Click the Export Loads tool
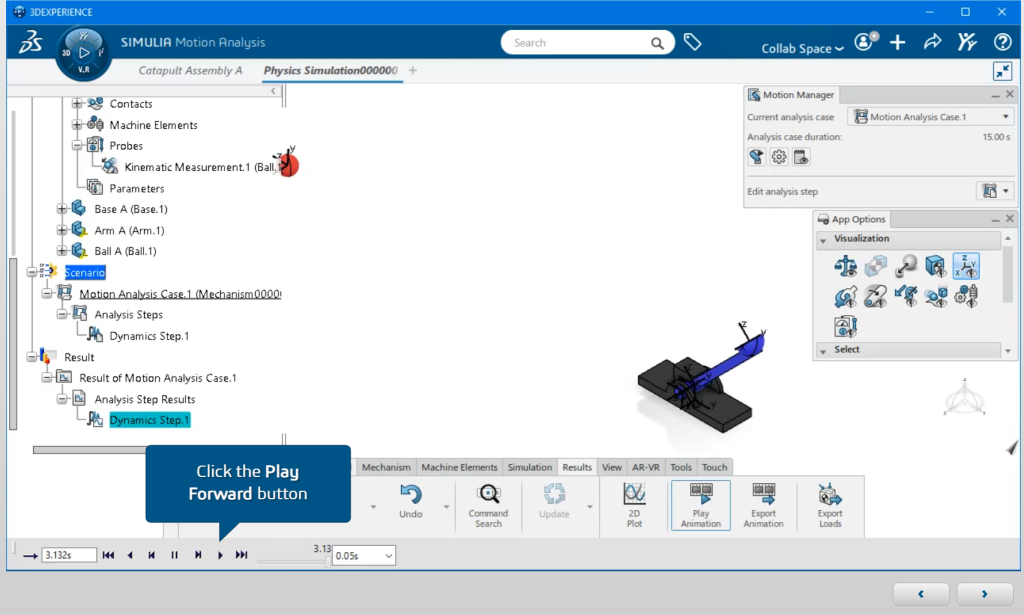The image size is (1024, 615). pyautogui.click(x=830, y=505)
